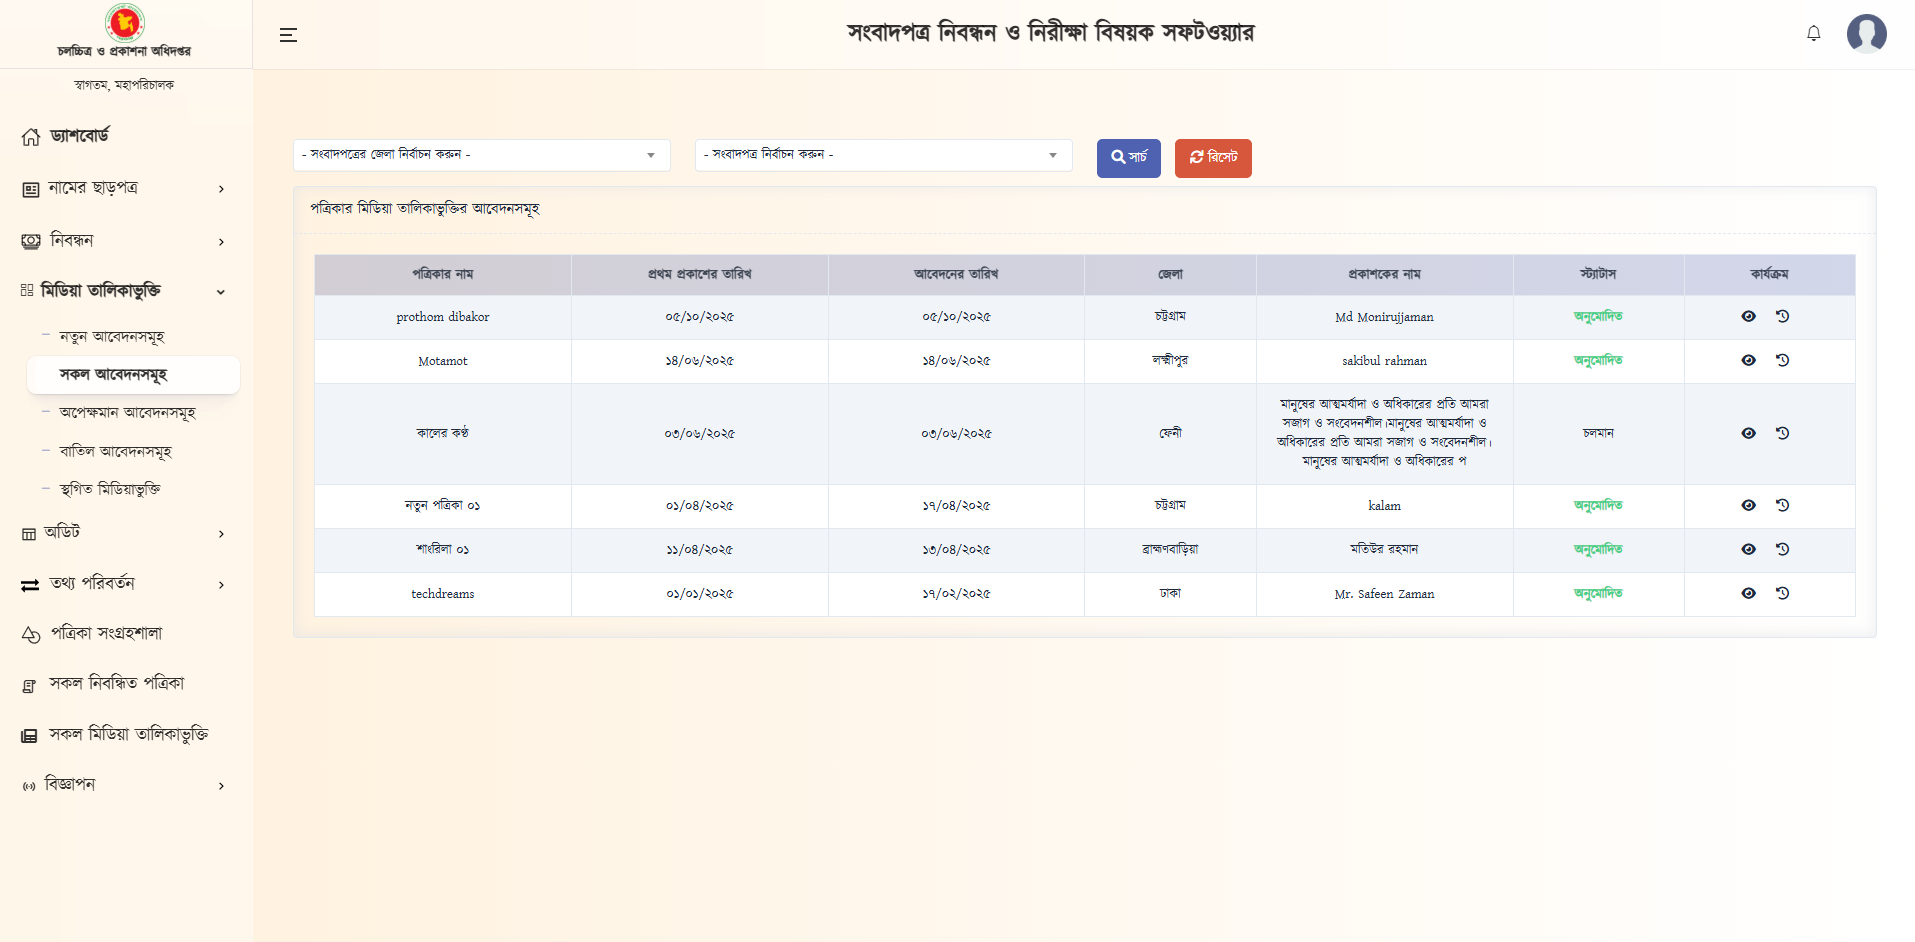Click the পত্রিকার নাম column header
1915x942 pixels.
click(442, 274)
